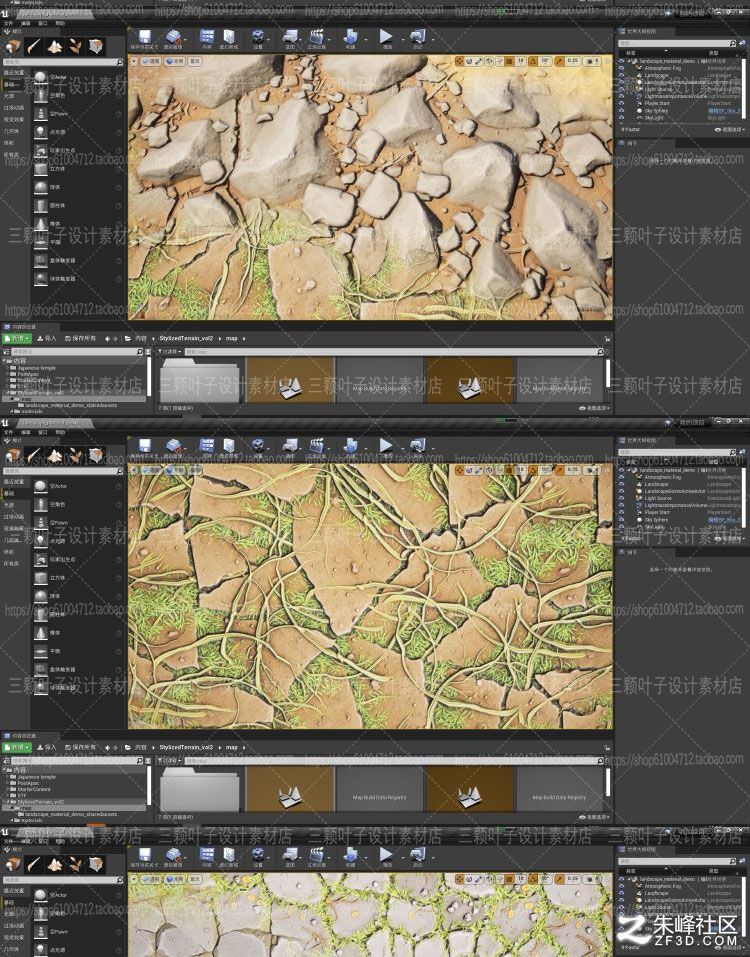Select Landscape mode in middle editor window

point(55,455)
